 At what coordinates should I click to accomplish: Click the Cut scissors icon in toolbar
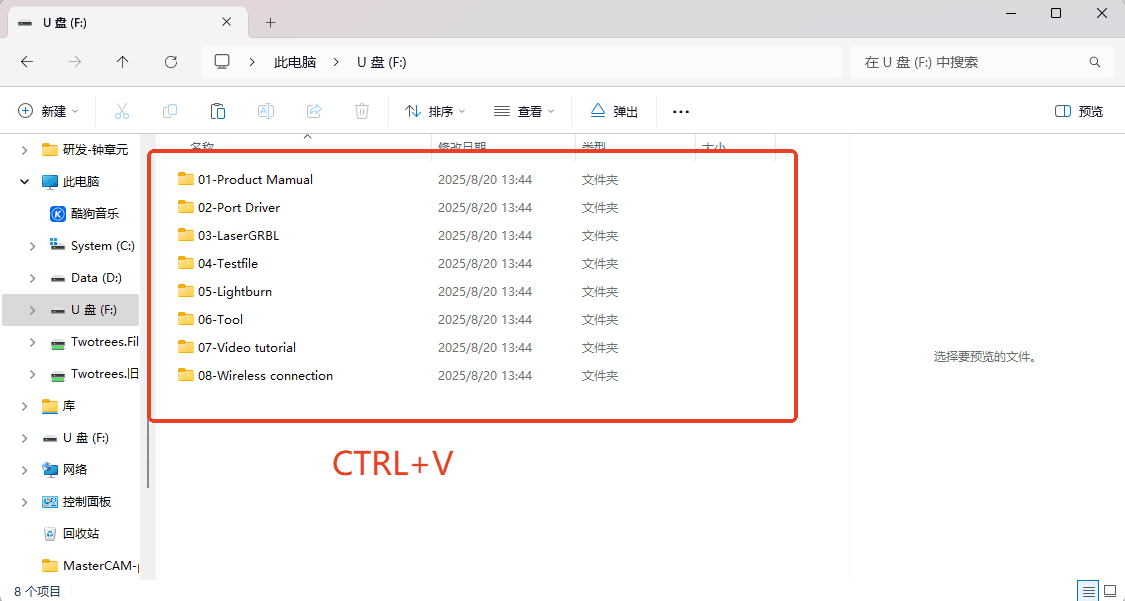tap(122, 111)
